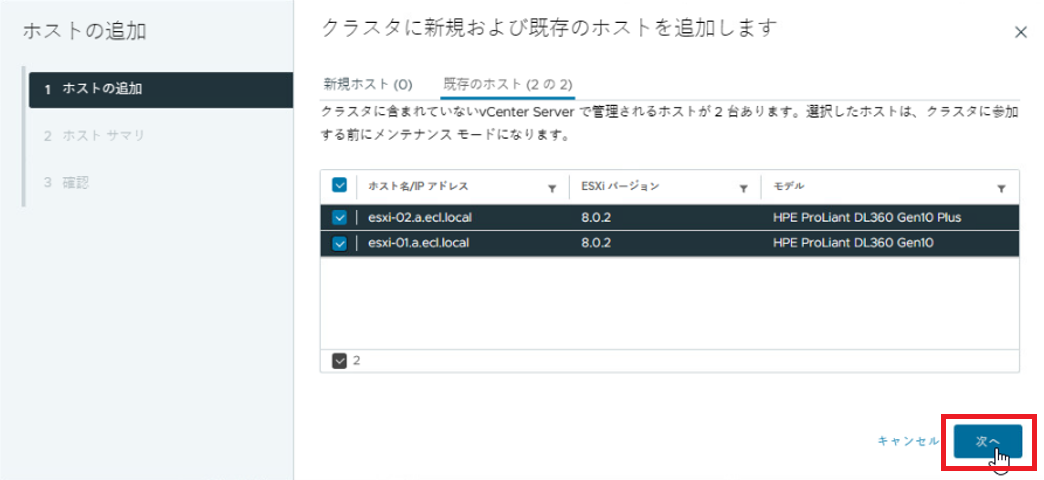Filter the ホスト名/IP アドレス column

pyautogui.click(x=552, y=189)
